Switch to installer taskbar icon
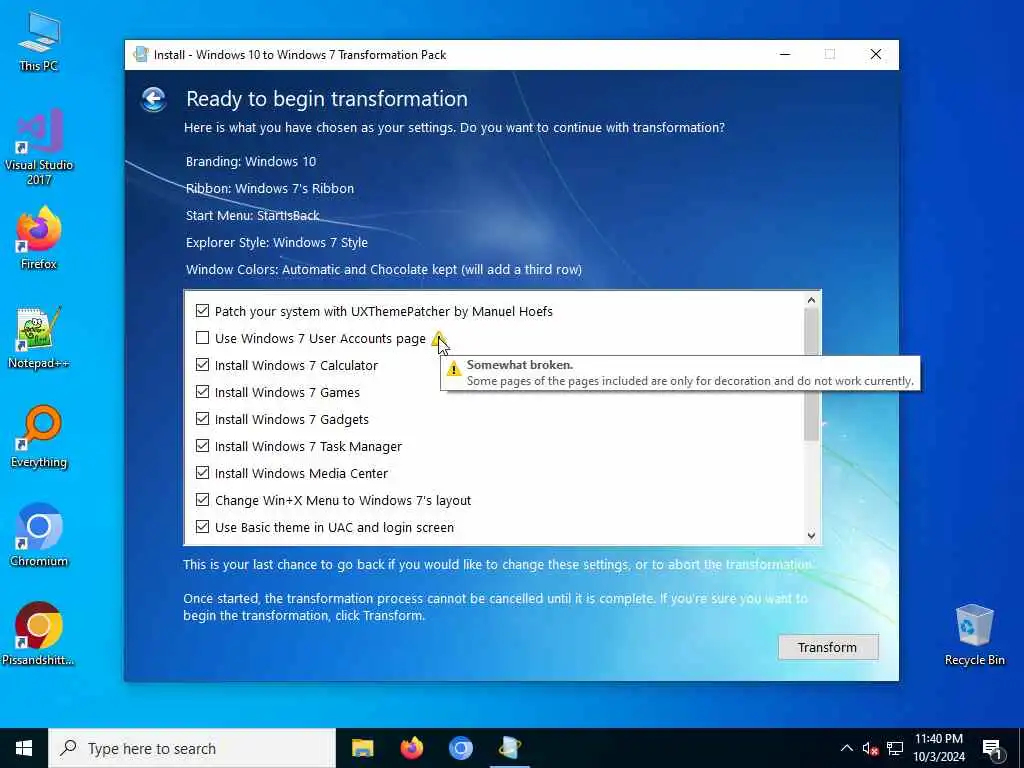The image size is (1024, 768). [509, 748]
